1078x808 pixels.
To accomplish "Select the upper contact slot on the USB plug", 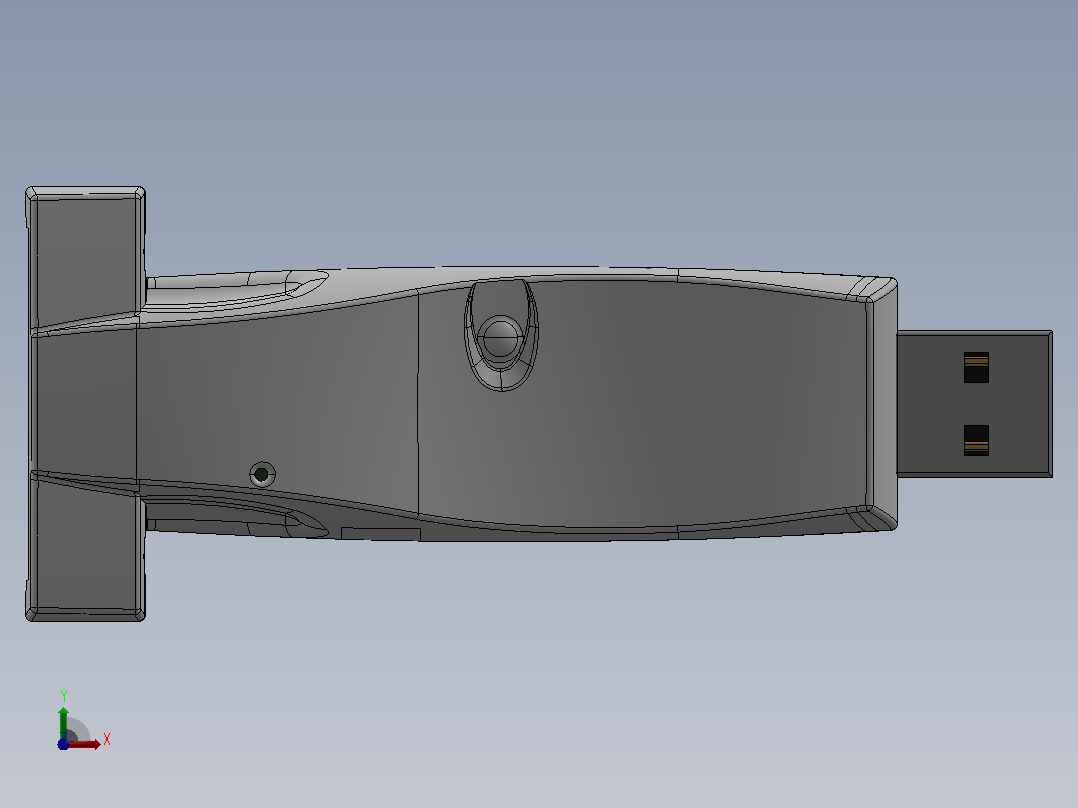I will [x=976, y=367].
